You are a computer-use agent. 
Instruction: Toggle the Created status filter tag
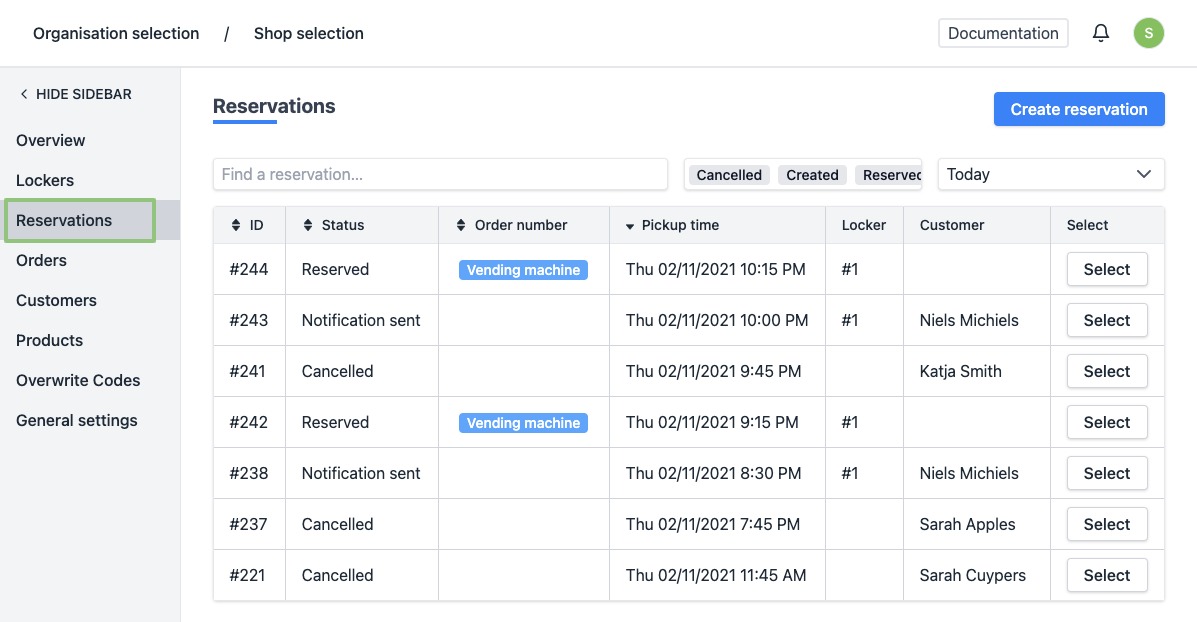point(812,175)
